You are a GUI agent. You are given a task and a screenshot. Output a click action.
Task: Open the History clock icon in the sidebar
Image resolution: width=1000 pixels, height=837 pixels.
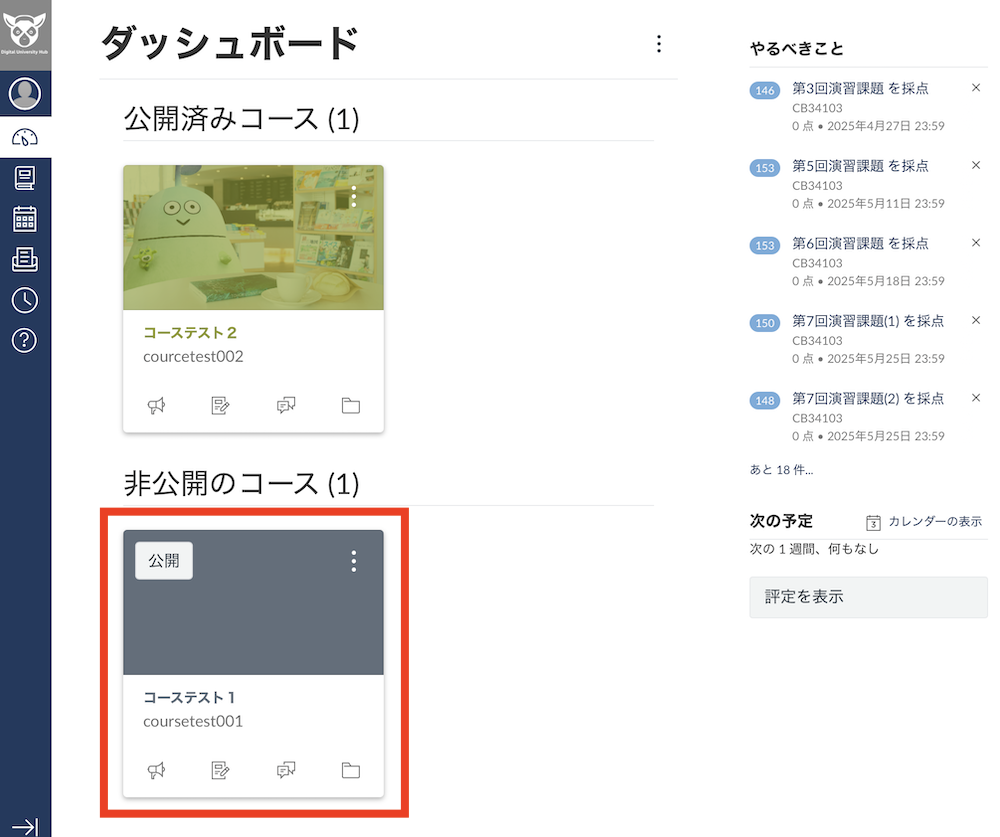(x=26, y=299)
